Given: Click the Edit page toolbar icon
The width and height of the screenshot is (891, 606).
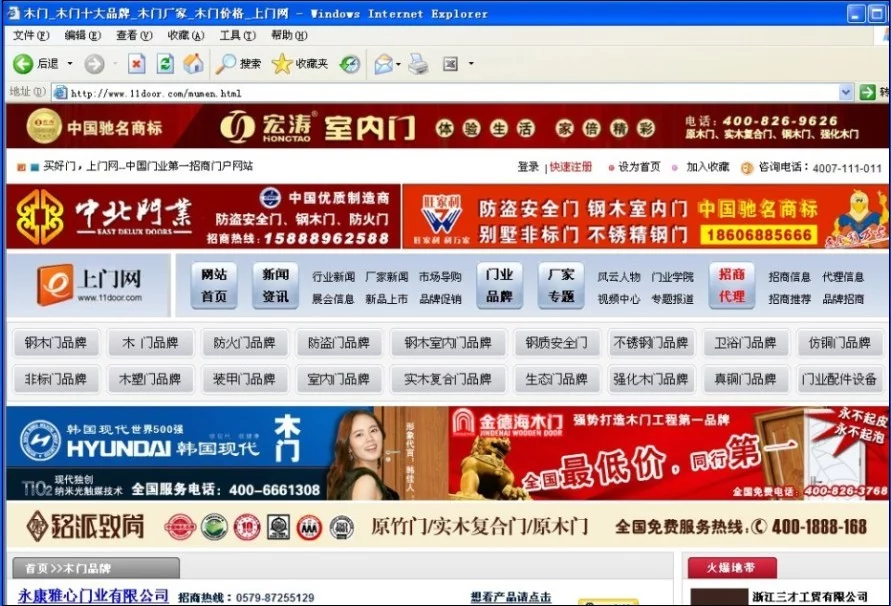Looking at the screenshot, I should pos(451,64).
